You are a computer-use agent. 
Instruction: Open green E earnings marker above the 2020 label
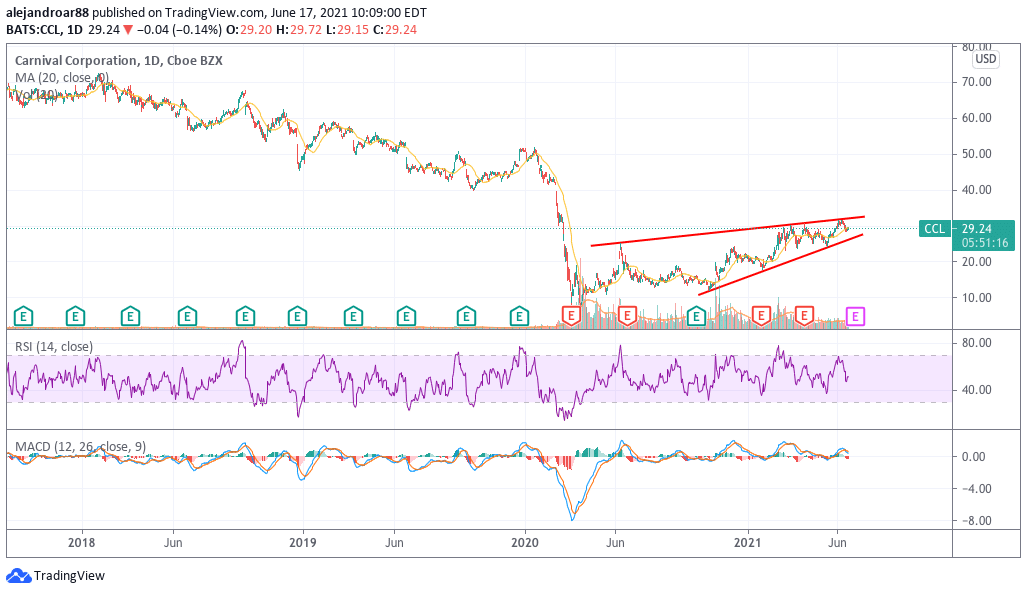coord(519,317)
